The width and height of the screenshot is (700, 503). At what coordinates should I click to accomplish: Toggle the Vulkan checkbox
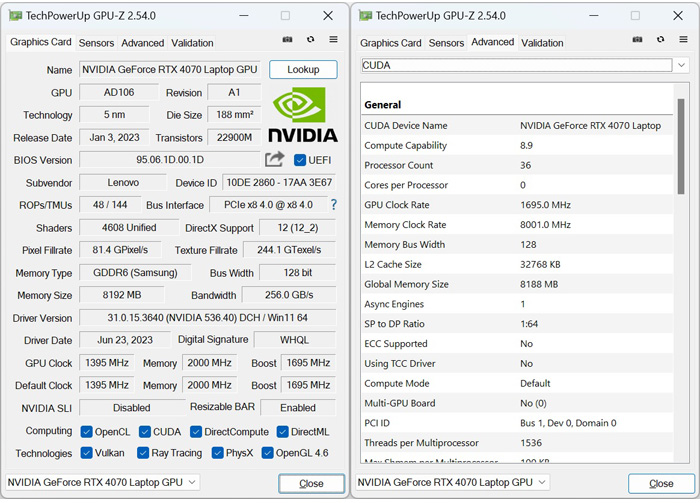click(x=86, y=453)
